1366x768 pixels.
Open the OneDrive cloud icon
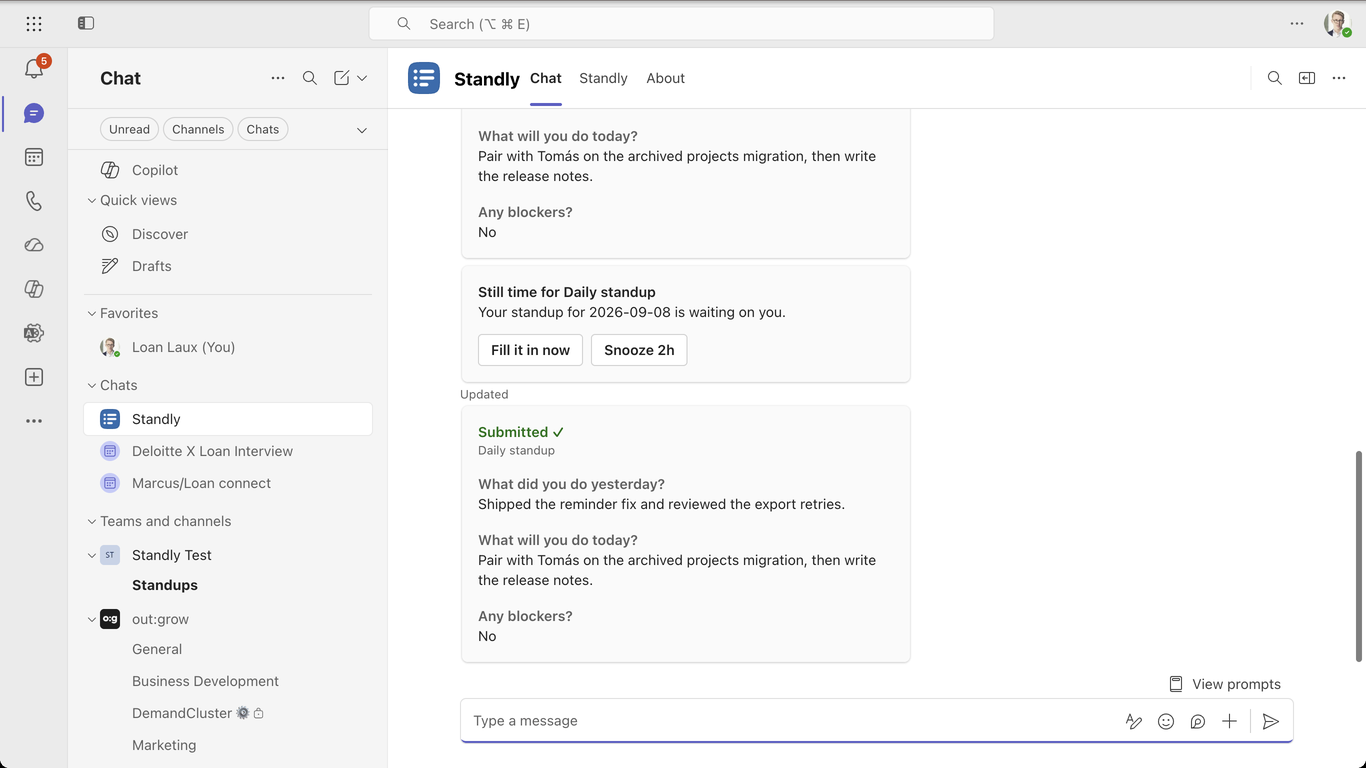point(34,245)
